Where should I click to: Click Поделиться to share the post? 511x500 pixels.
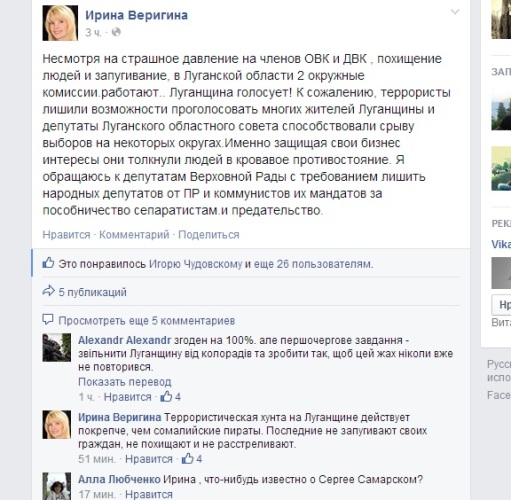click(209, 235)
